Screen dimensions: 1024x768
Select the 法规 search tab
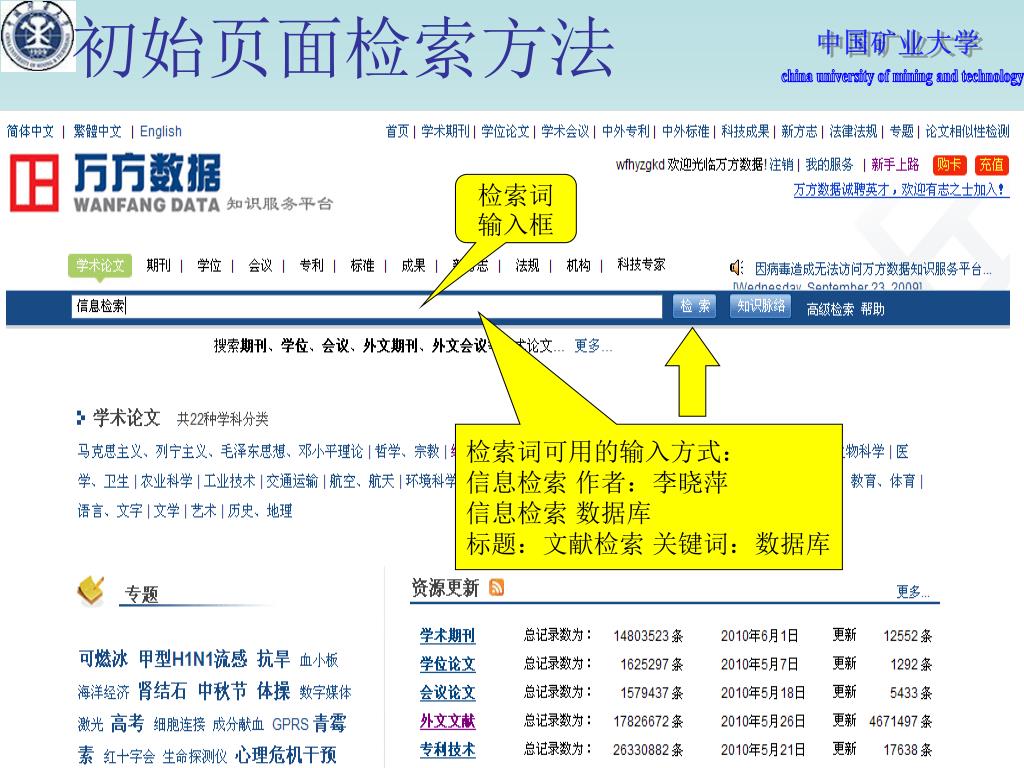click(x=526, y=266)
